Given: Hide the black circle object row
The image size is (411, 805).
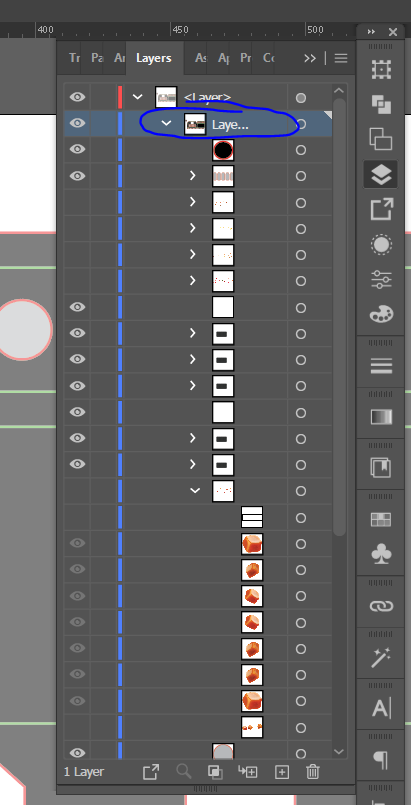Looking at the screenshot, I should [x=77, y=149].
